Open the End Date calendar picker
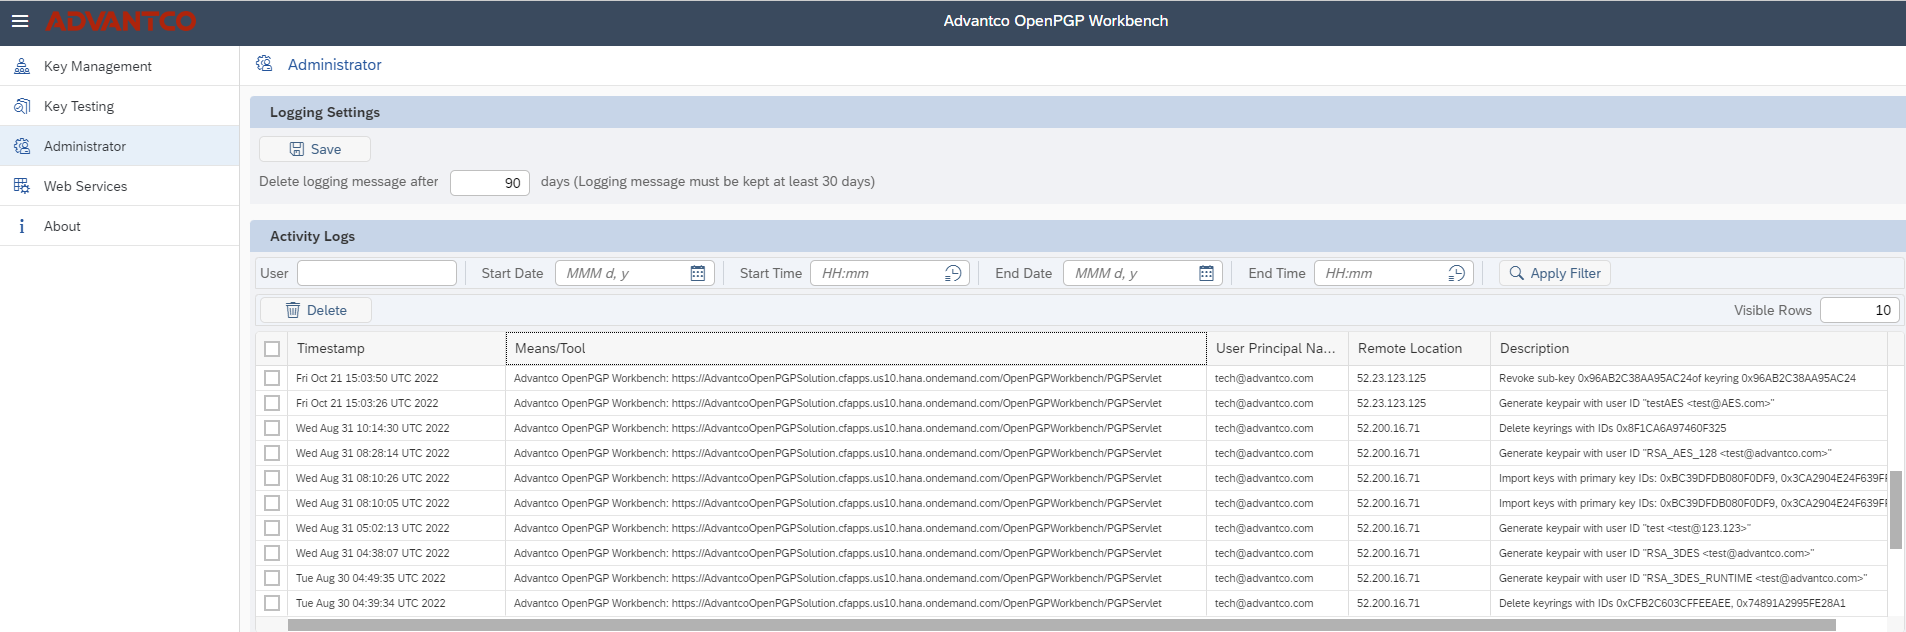 (1206, 273)
